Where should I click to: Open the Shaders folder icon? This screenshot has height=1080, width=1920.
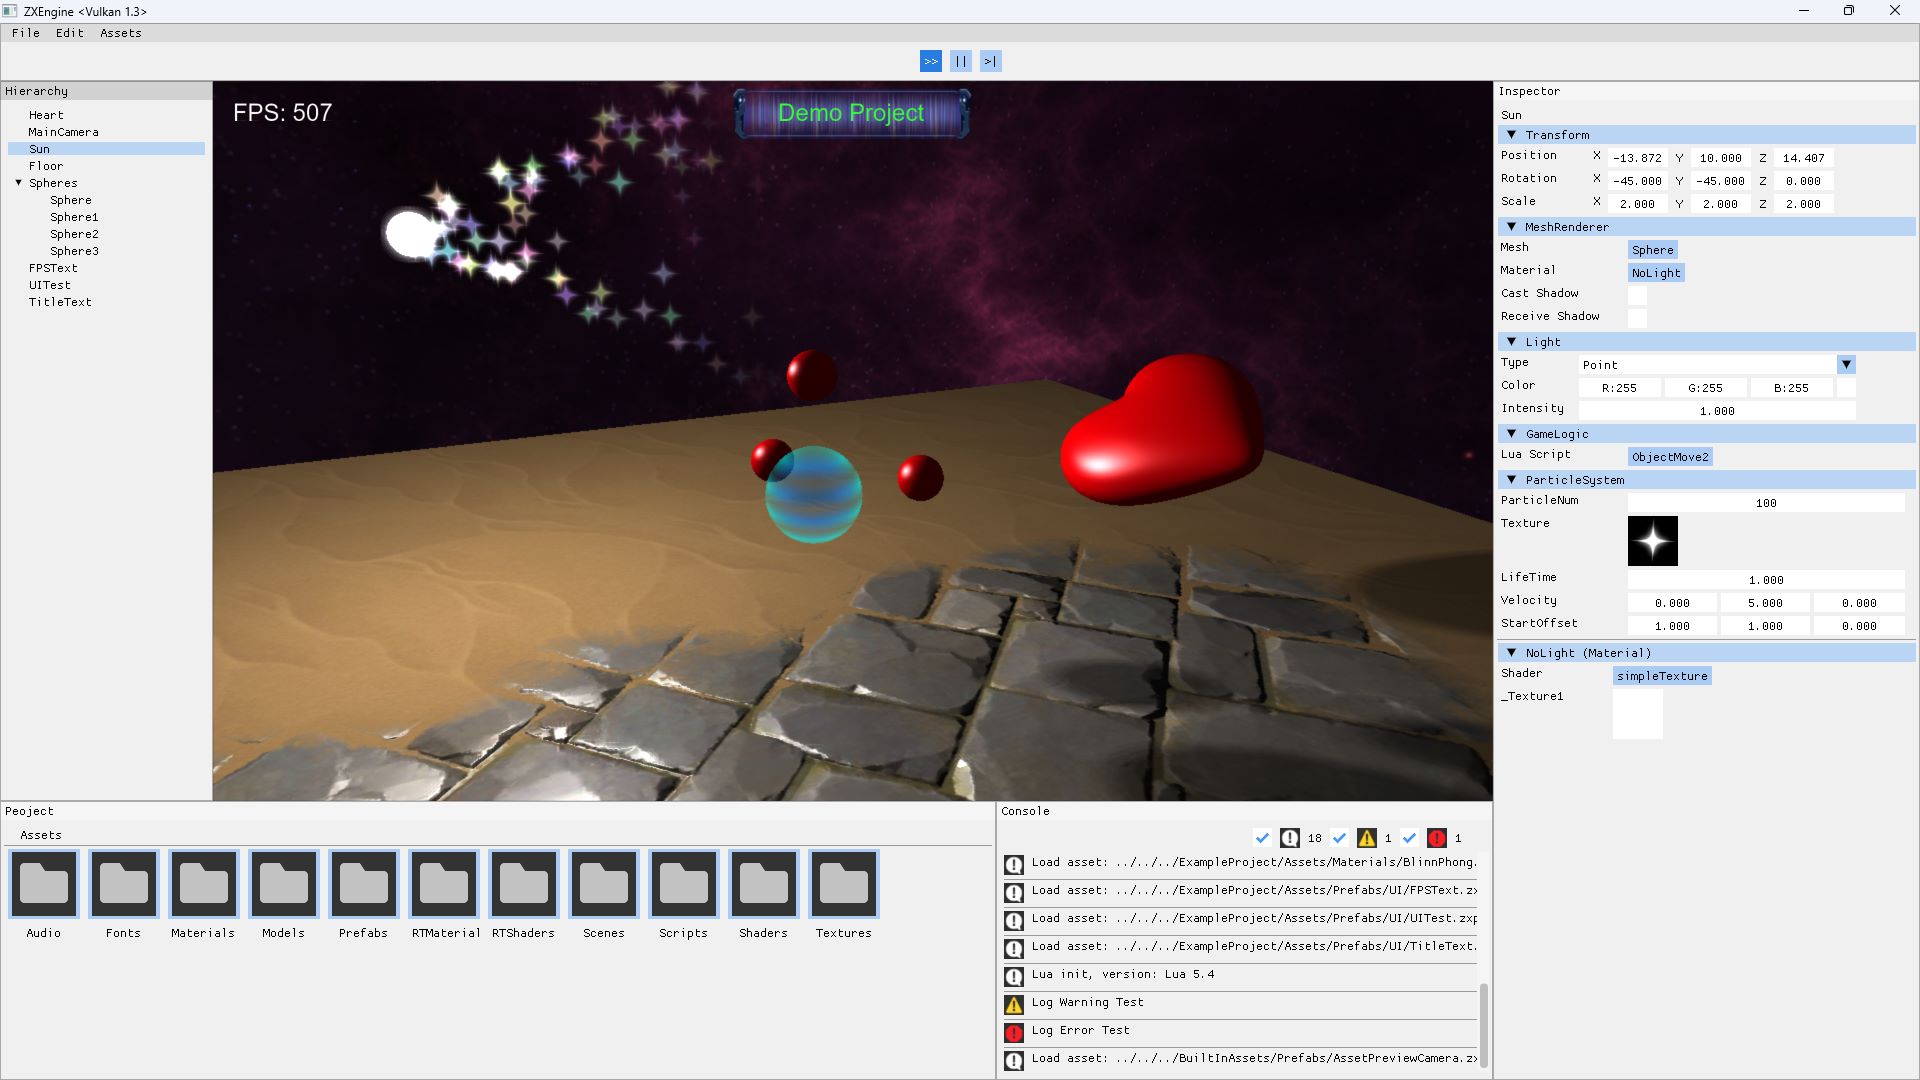(764, 884)
